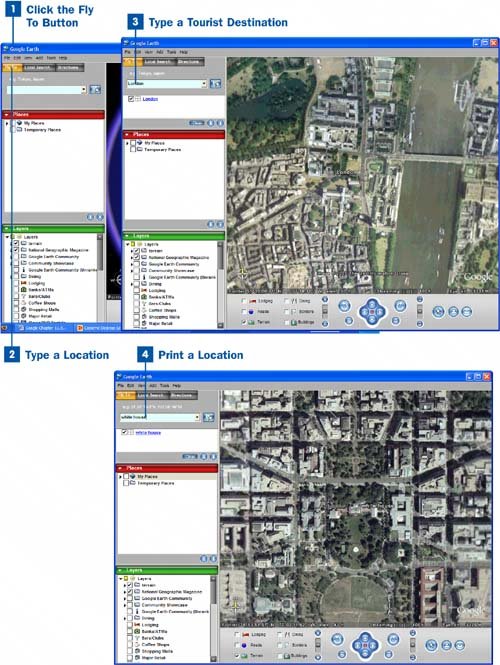Open the dropdown of the white house search field

(197, 417)
